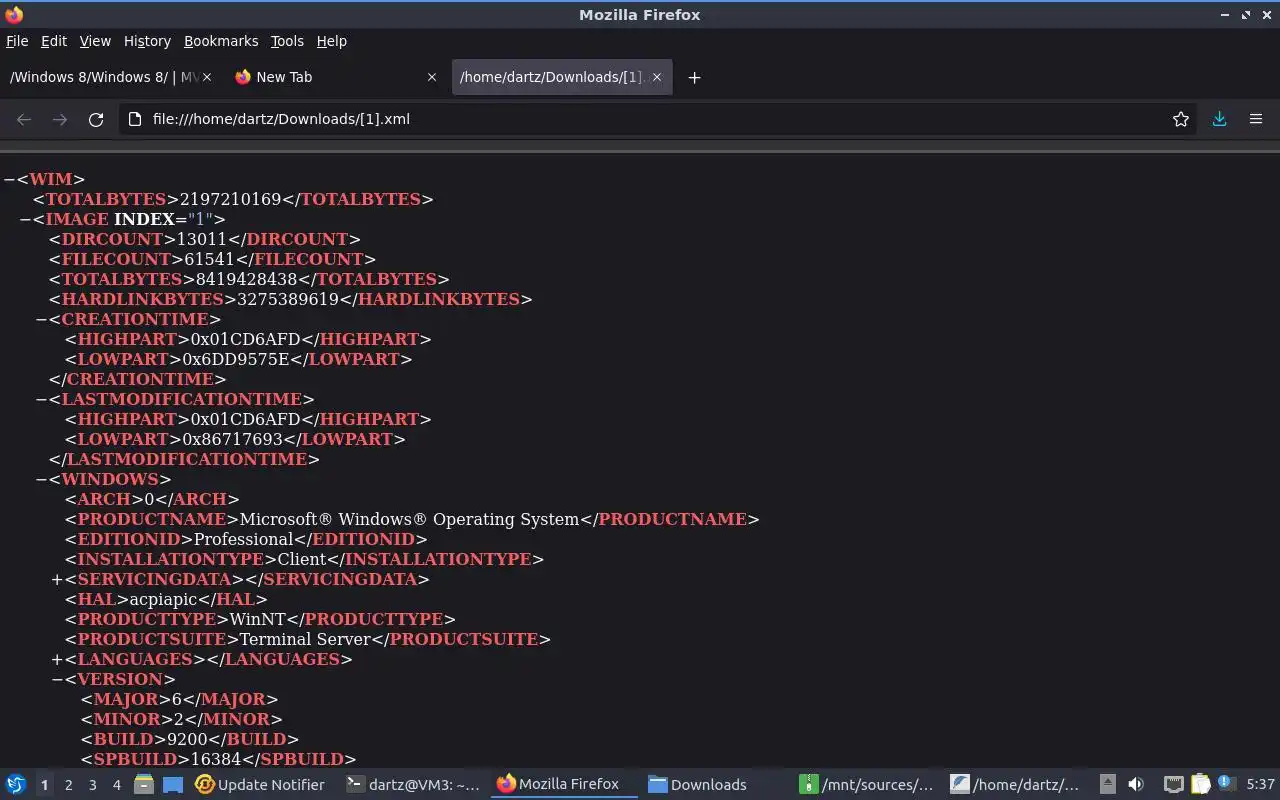Click the BUILD value 9200

(x=187, y=739)
